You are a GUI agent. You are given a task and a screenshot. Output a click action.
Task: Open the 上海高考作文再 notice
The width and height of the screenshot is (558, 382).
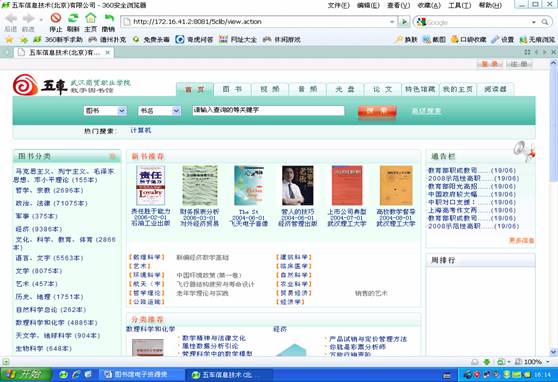tap(472, 210)
